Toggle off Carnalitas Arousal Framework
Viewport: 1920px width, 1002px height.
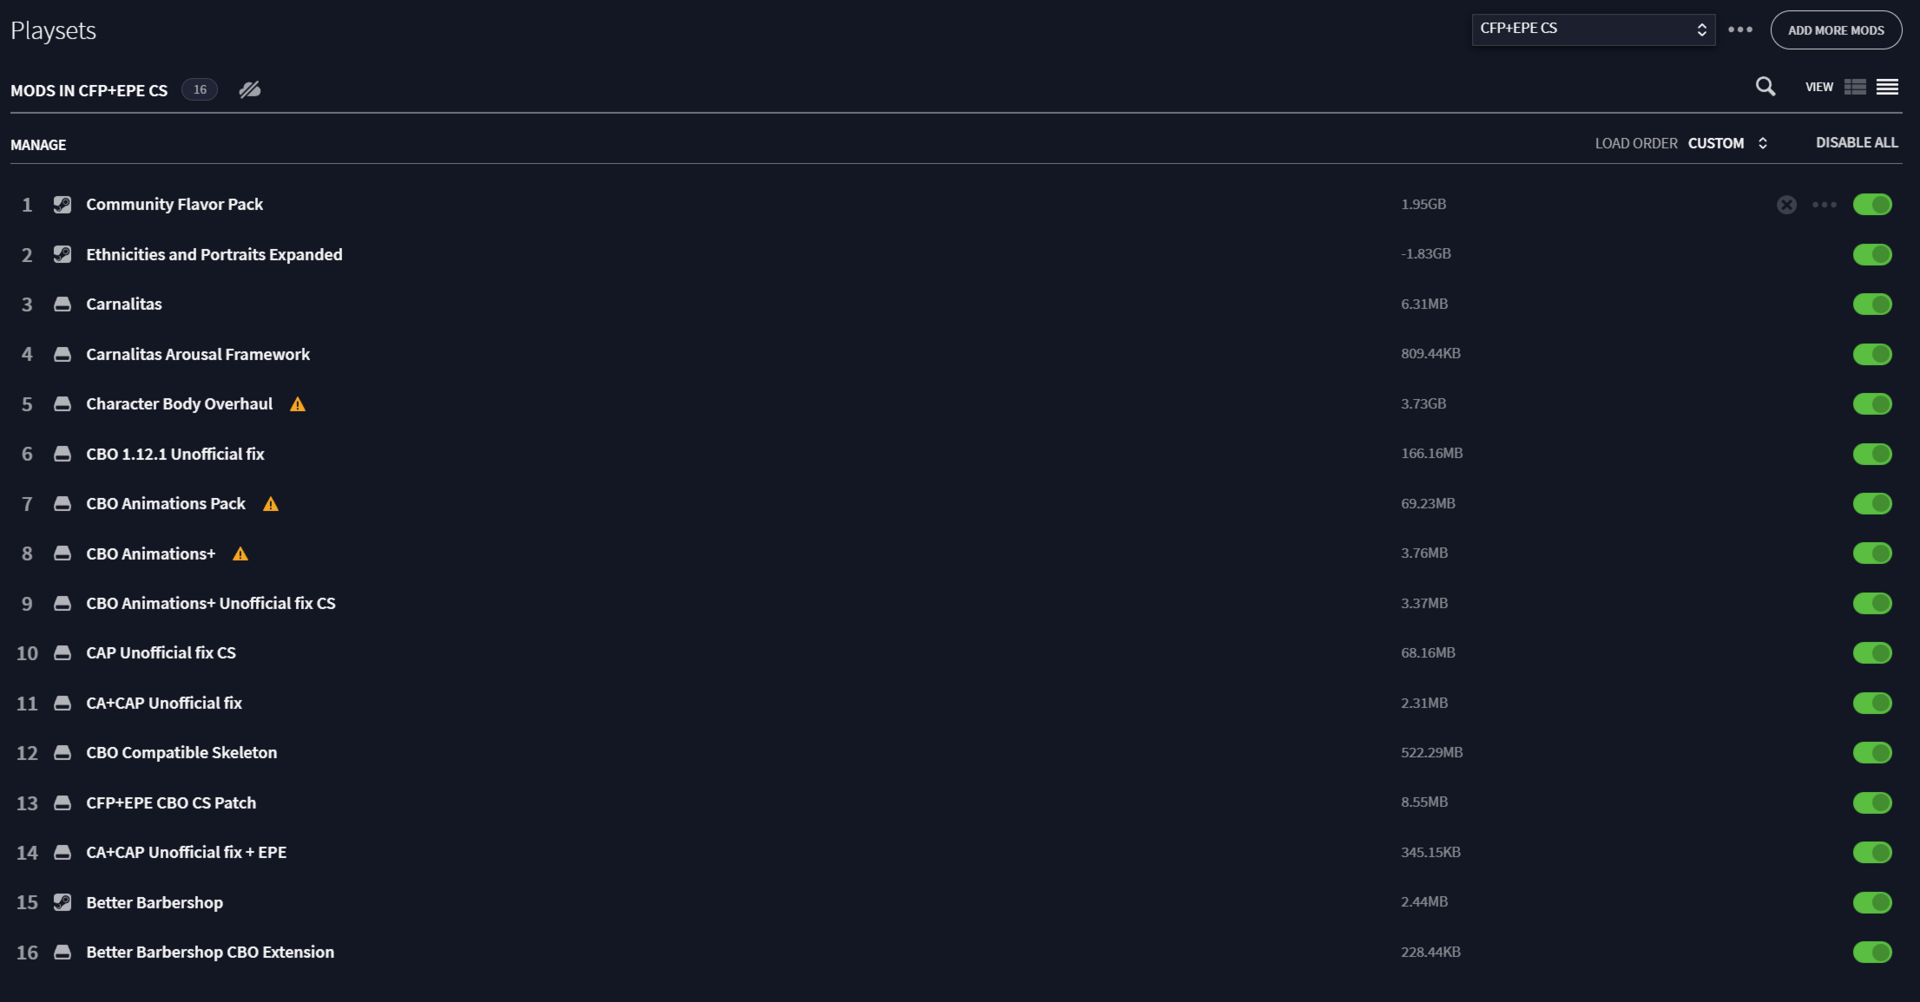pos(1872,354)
